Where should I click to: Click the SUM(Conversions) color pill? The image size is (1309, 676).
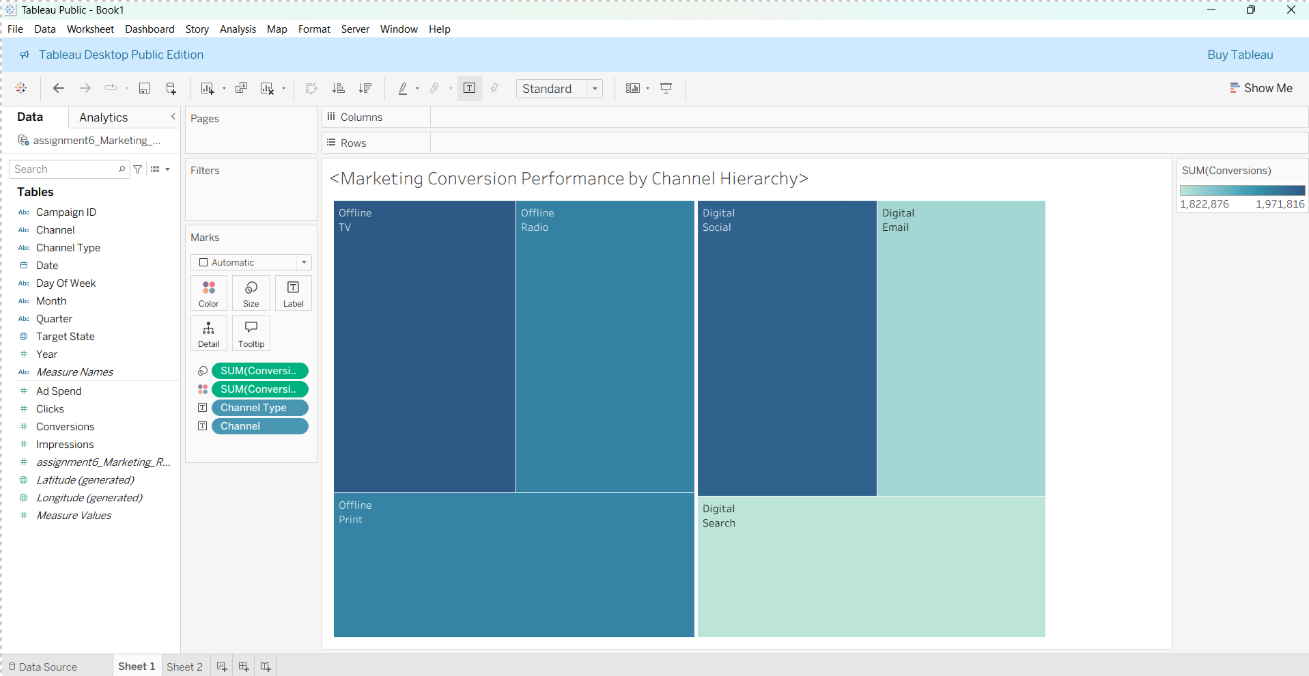pos(259,389)
